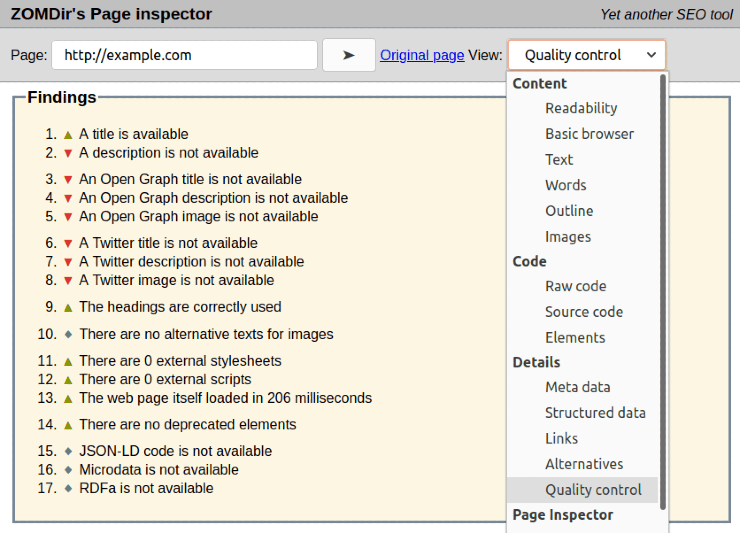740x533 pixels.
Task: Choose Basic browser view option
Action: coord(589,134)
